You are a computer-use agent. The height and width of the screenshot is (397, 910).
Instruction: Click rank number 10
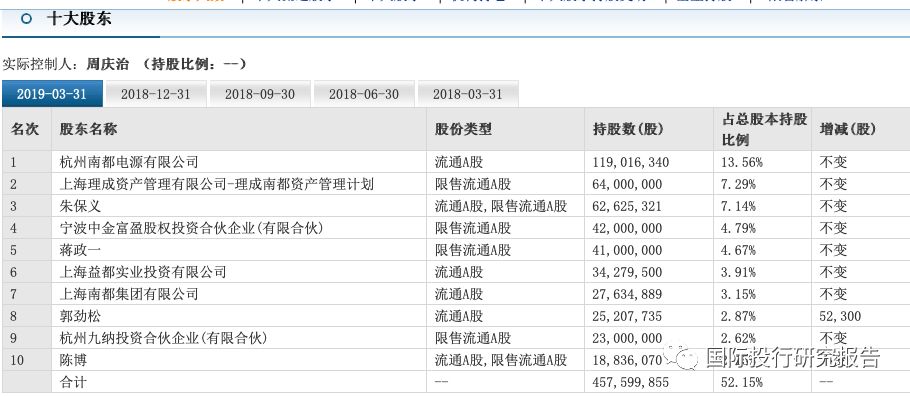17,360
